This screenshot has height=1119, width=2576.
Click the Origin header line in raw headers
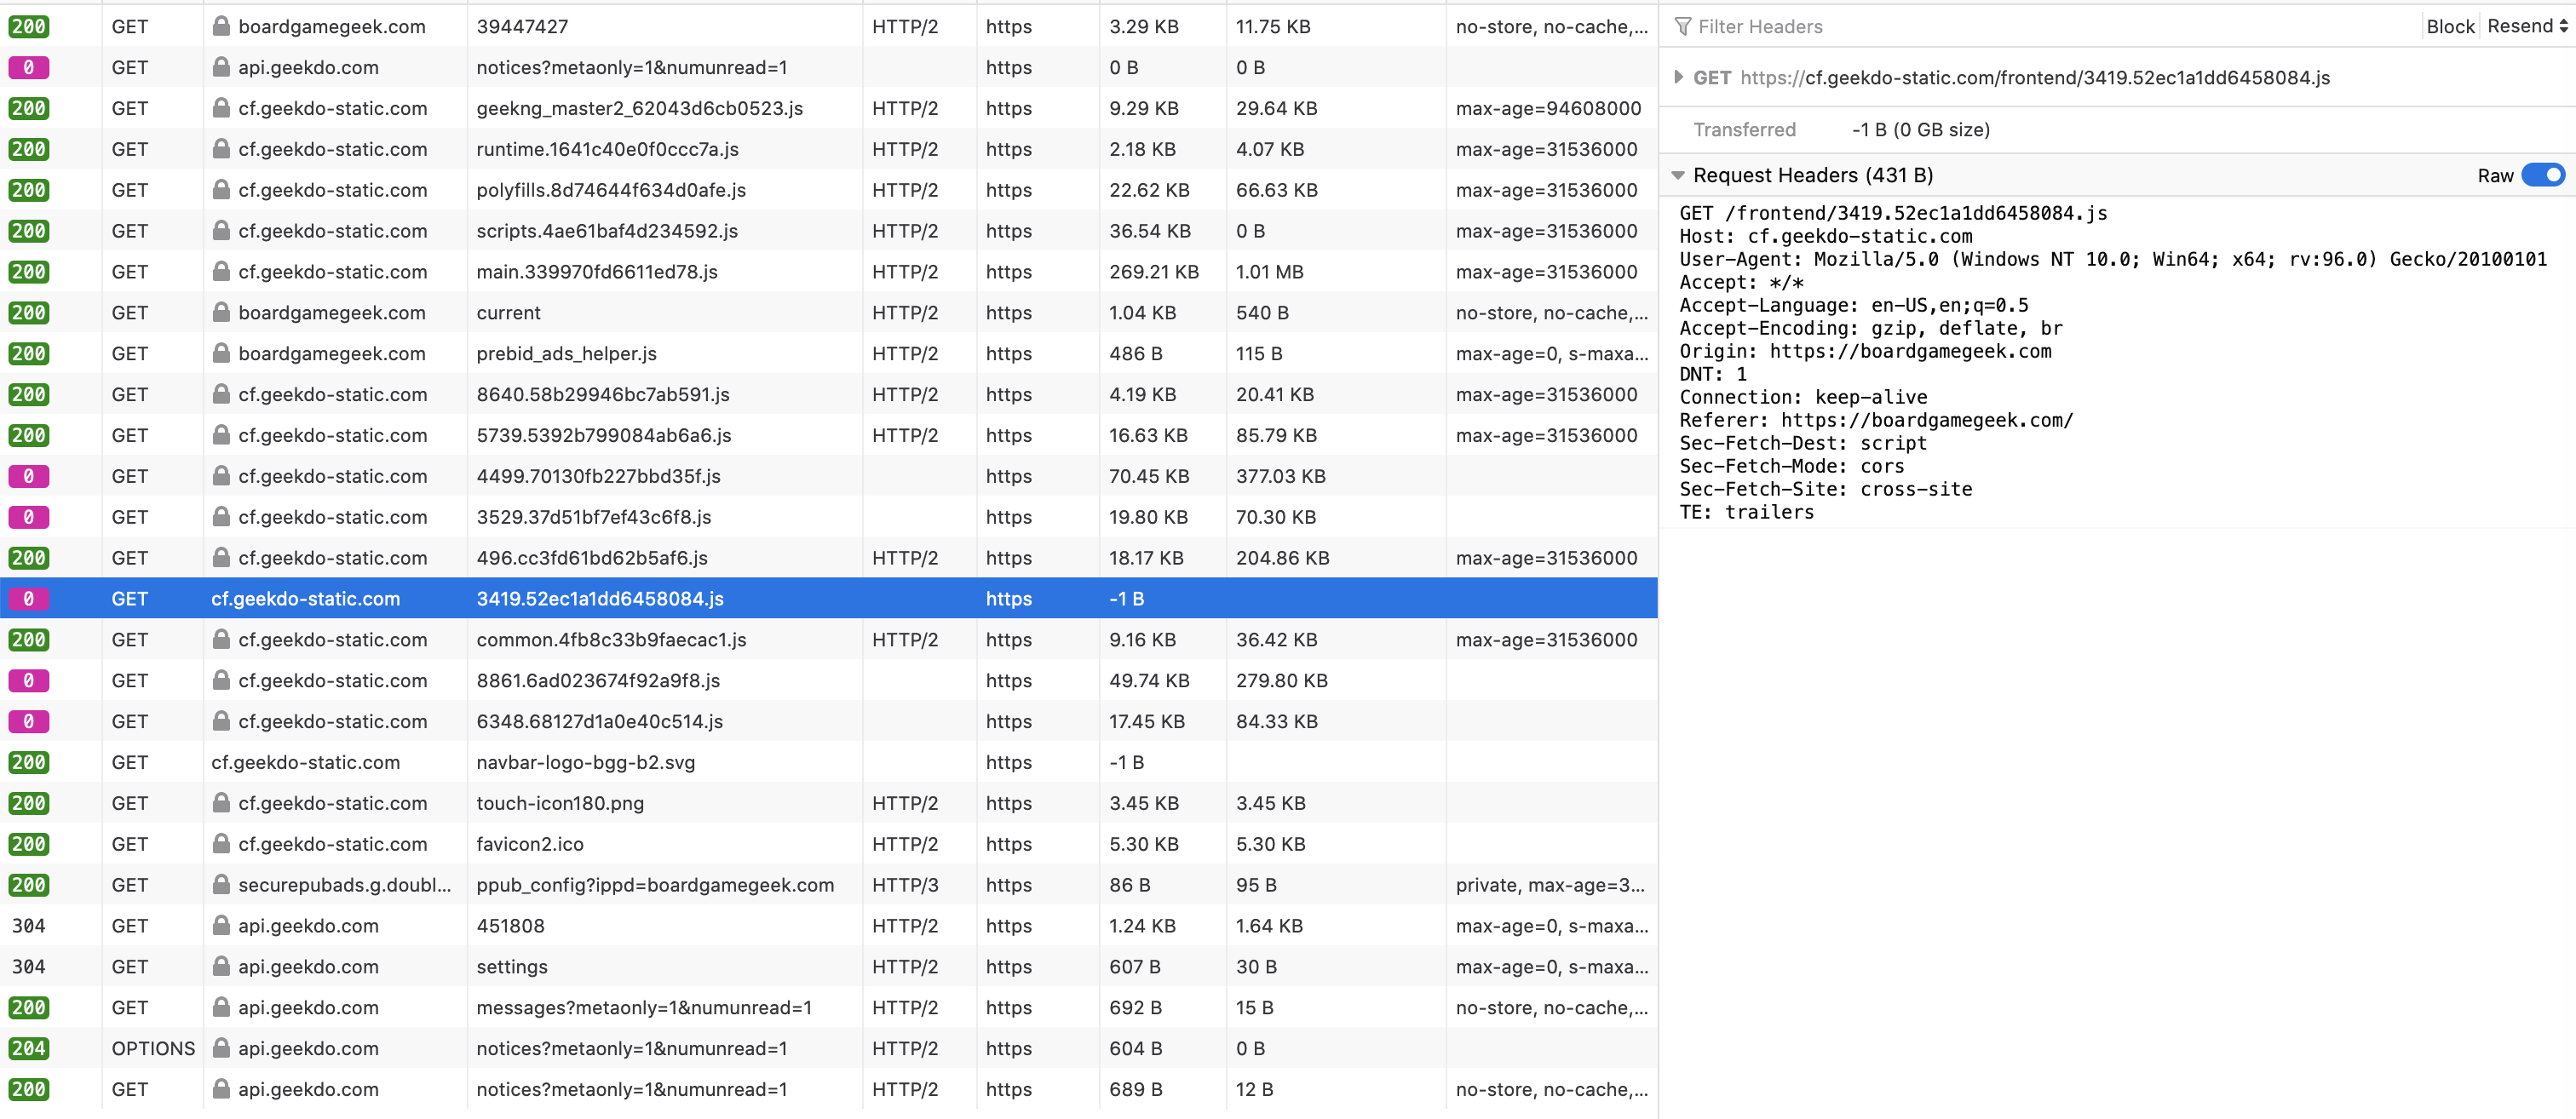1865,351
